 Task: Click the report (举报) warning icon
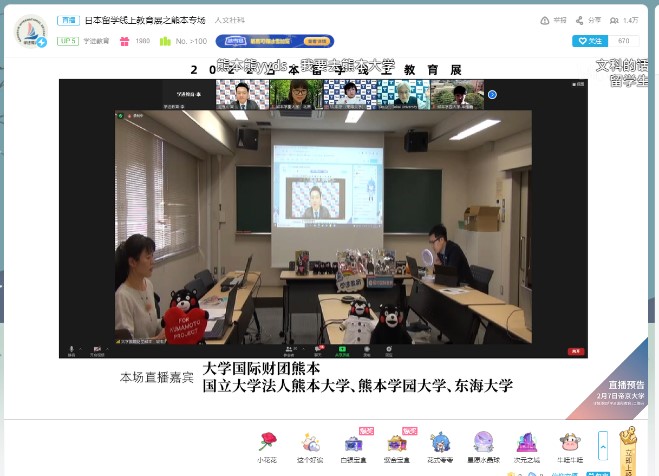[544, 20]
